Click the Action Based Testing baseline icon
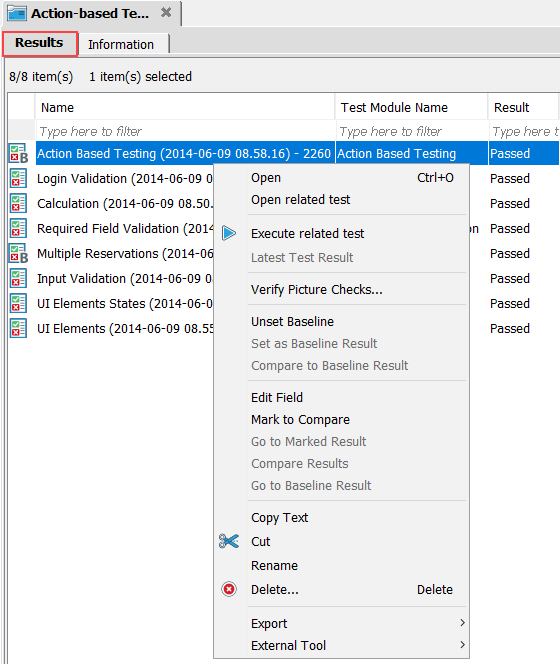 tap(19, 153)
